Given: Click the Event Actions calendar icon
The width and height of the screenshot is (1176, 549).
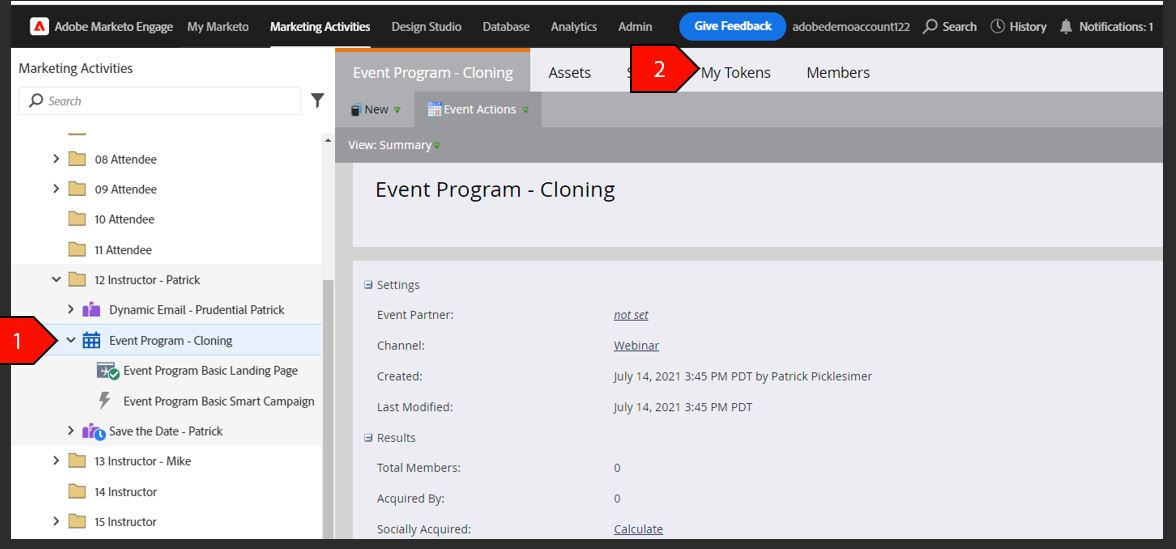Looking at the screenshot, I should tap(434, 110).
